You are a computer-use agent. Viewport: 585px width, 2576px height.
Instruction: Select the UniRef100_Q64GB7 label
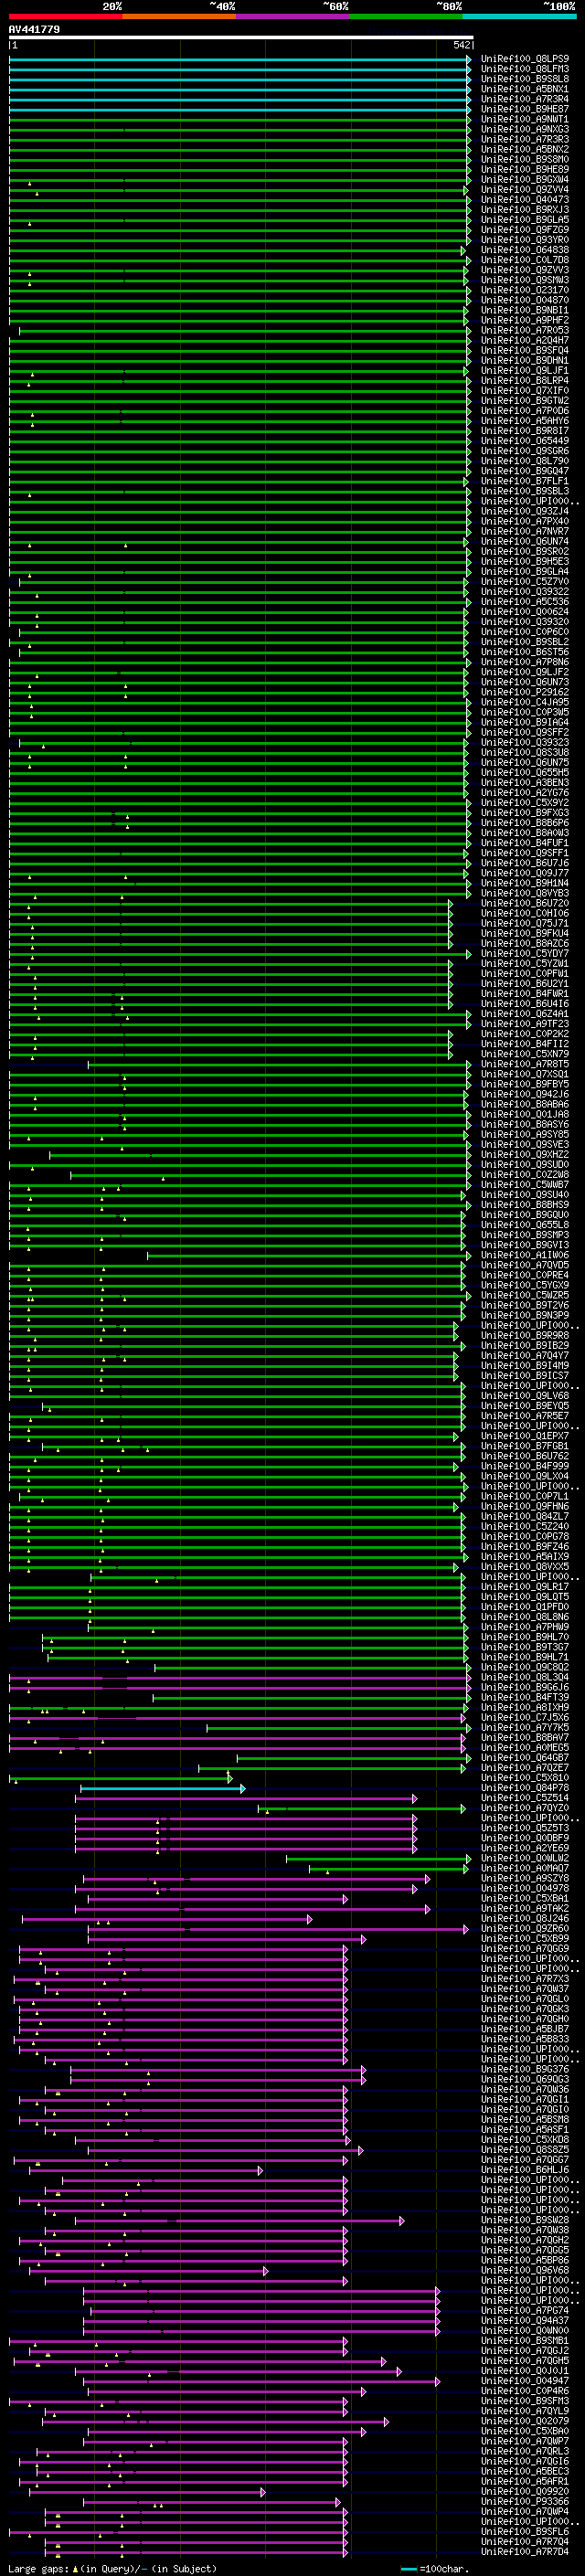pyautogui.click(x=525, y=1758)
